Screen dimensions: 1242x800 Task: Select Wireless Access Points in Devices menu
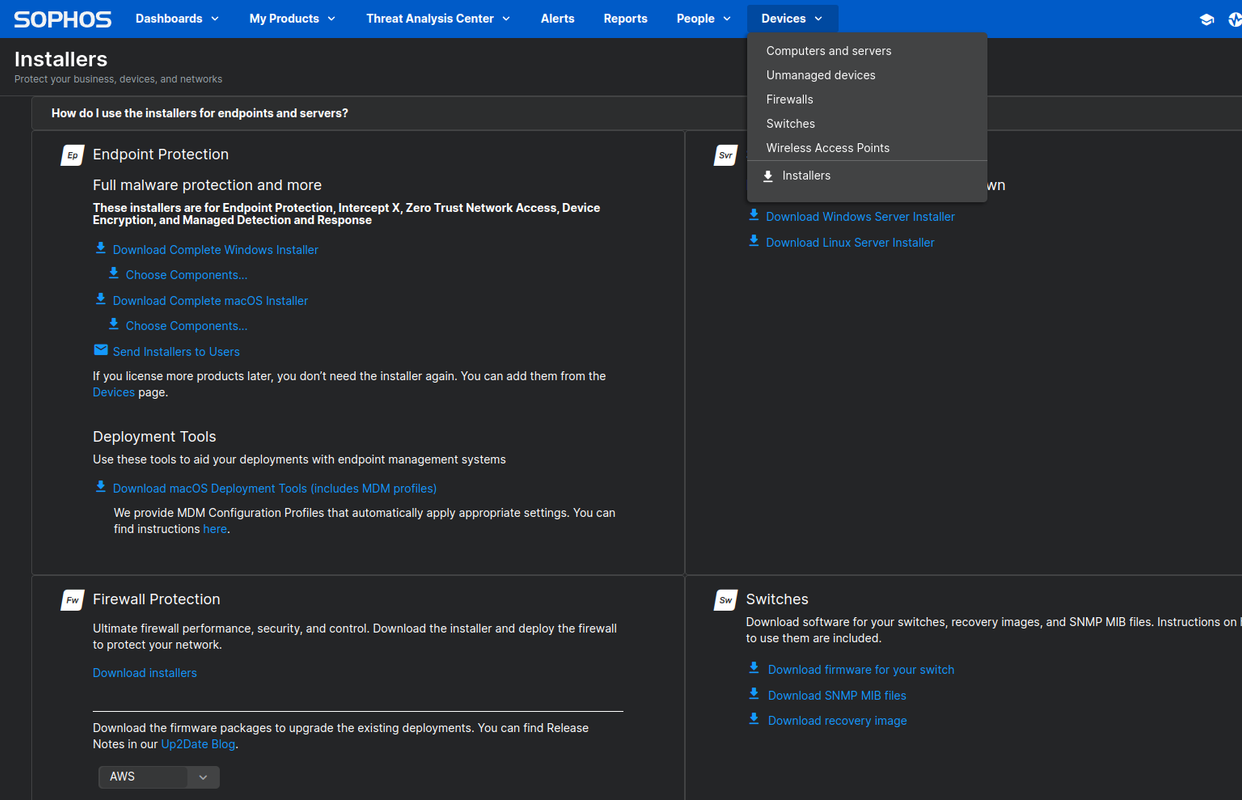click(x=828, y=147)
